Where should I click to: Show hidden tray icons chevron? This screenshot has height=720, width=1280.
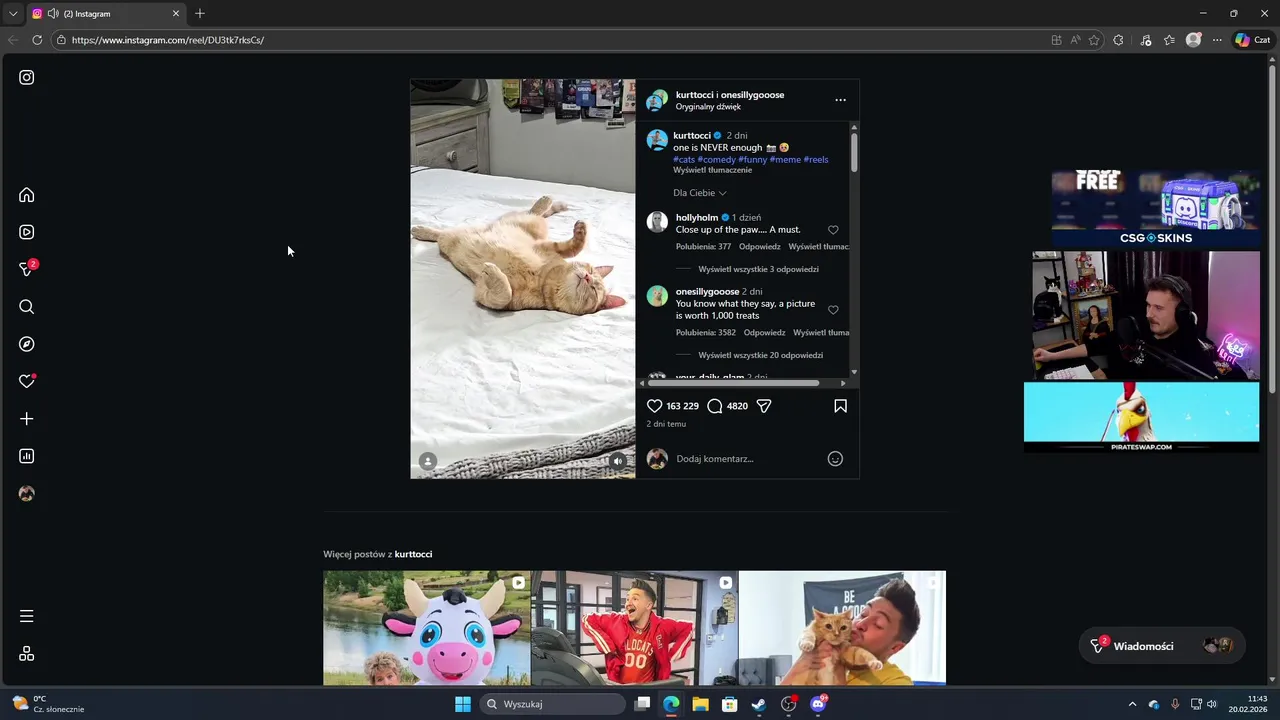pyautogui.click(x=1132, y=704)
